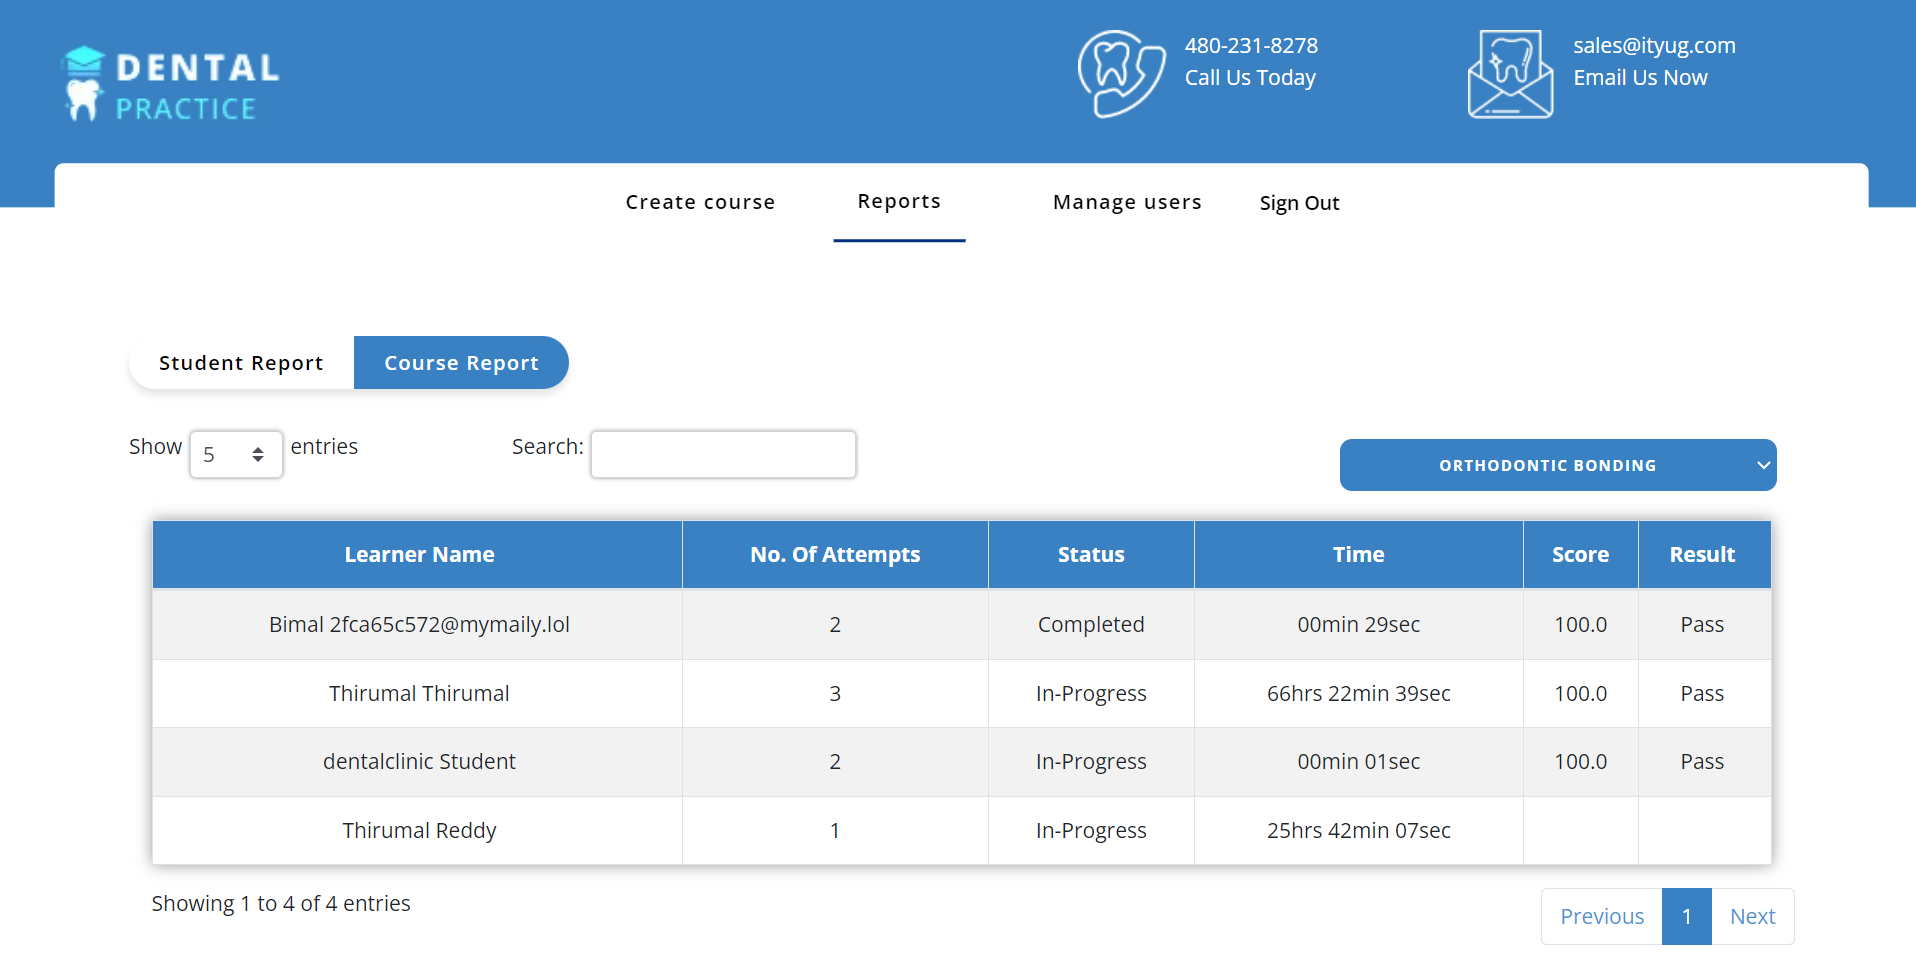Click the tooth phone call icon
Image resolution: width=1916 pixels, height=980 pixels.
pyautogui.click(x=1120, y=74)
